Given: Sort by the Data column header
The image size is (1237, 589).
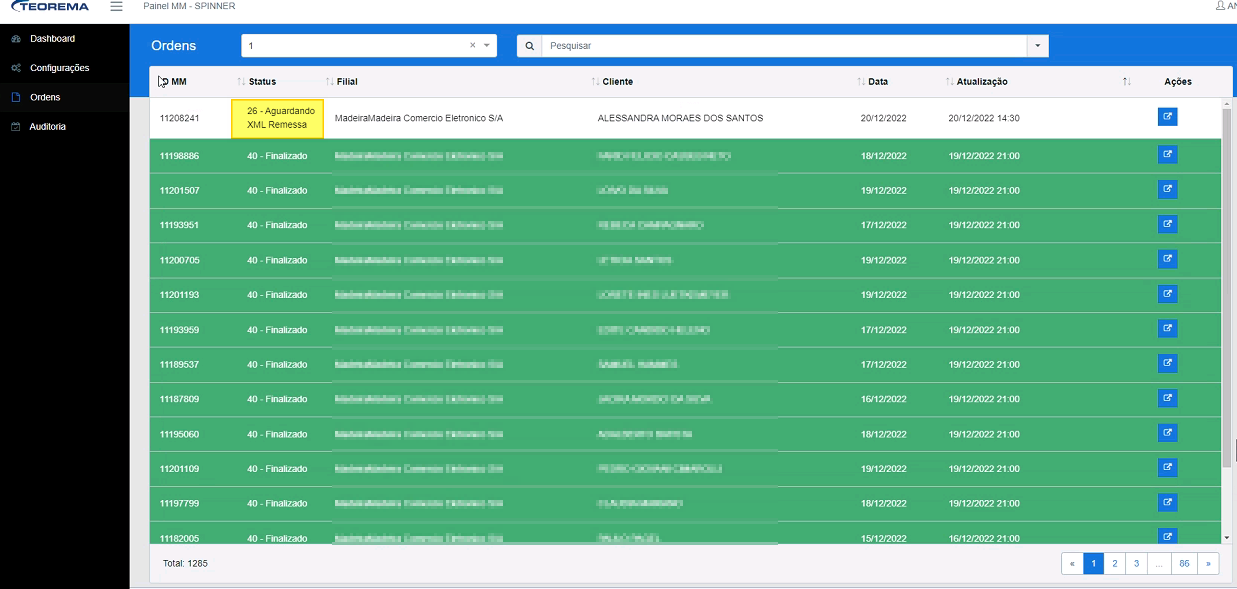Looking at the screenshot, I should coord(877,82).
